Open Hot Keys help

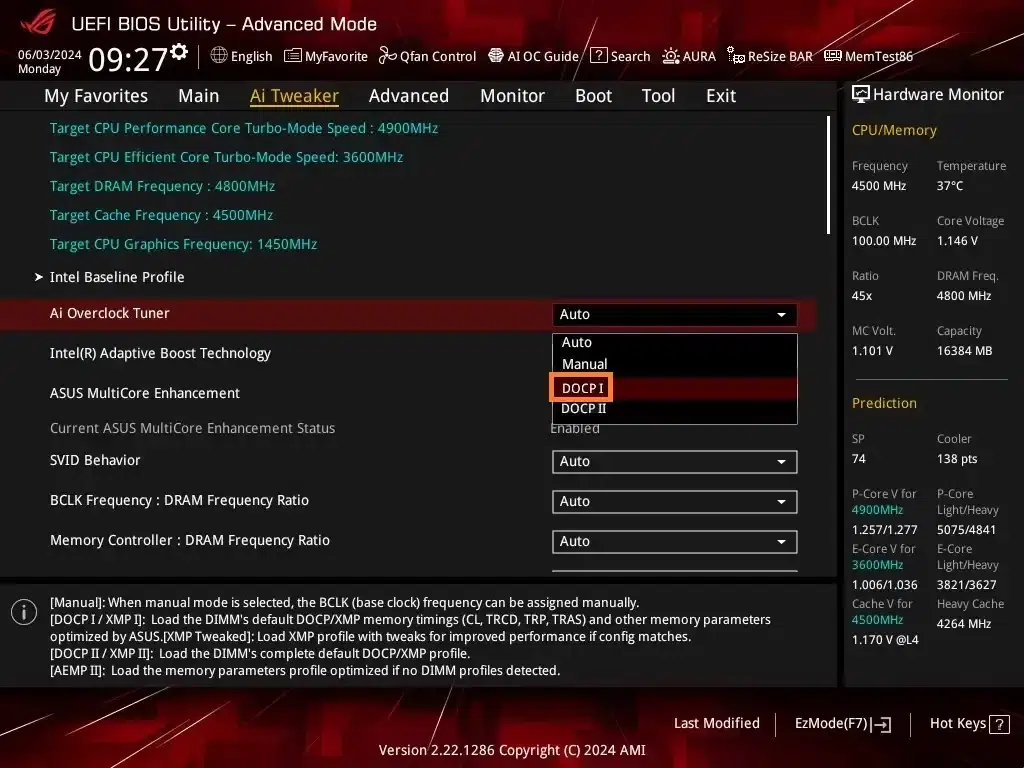(969, 724)
